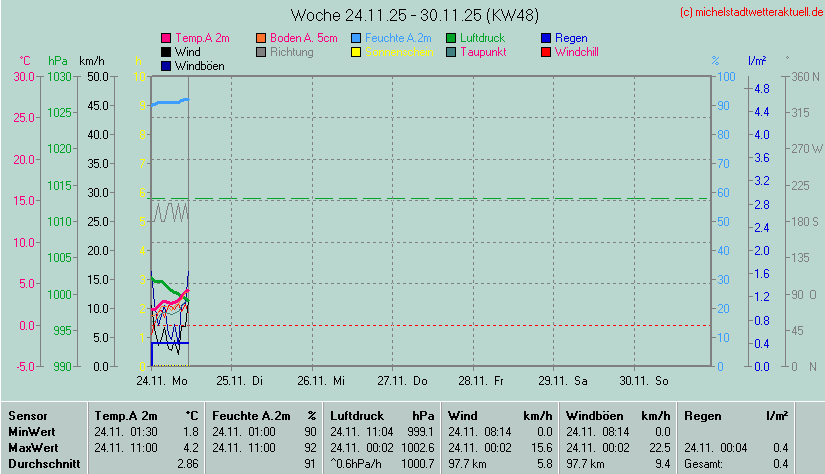Click the pink Temp.A 2m legend swatch
The height and width of the screenshot is (474, 825).
(166, 38)
